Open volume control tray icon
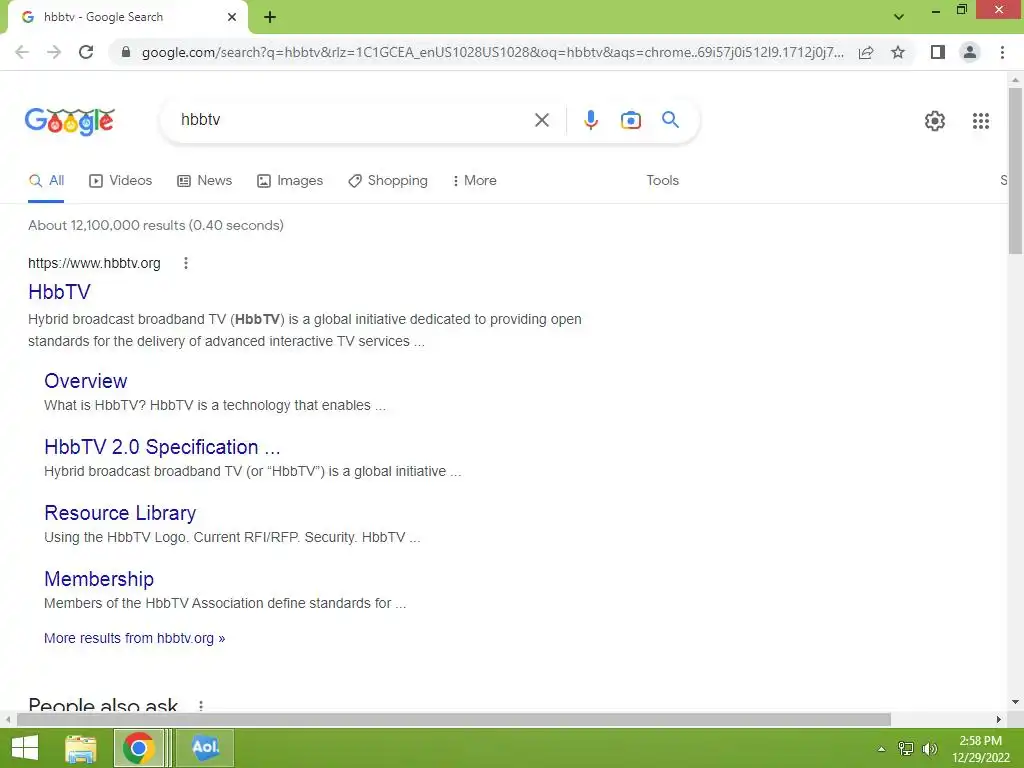 click(929, 748)
